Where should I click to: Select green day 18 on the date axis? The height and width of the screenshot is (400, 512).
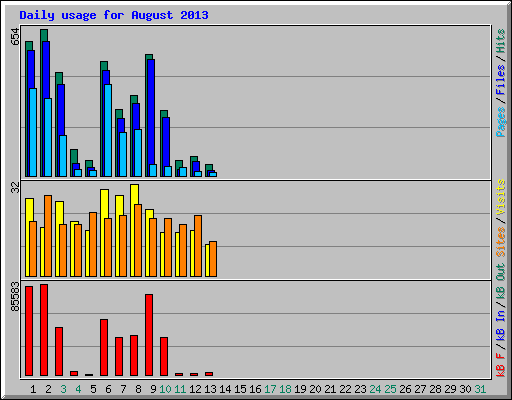click(285, 389)
